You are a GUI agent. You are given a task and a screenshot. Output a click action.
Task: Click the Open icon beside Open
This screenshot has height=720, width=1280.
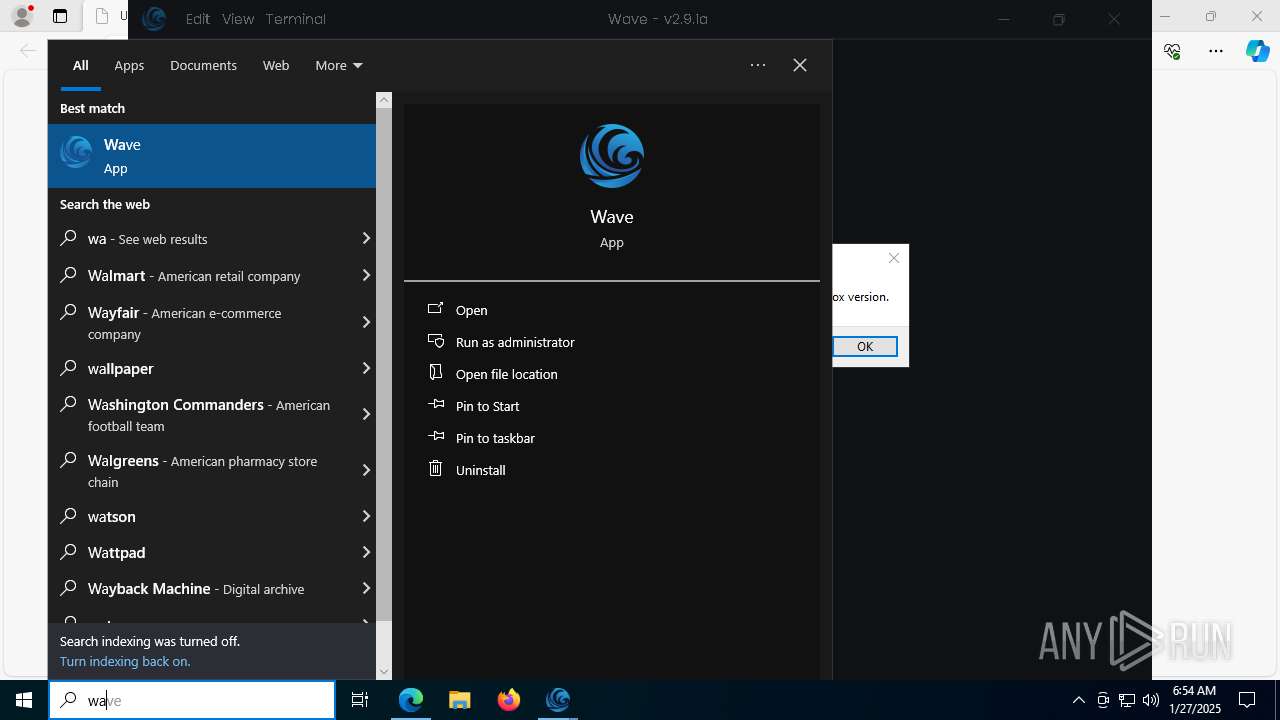(435, 309)
